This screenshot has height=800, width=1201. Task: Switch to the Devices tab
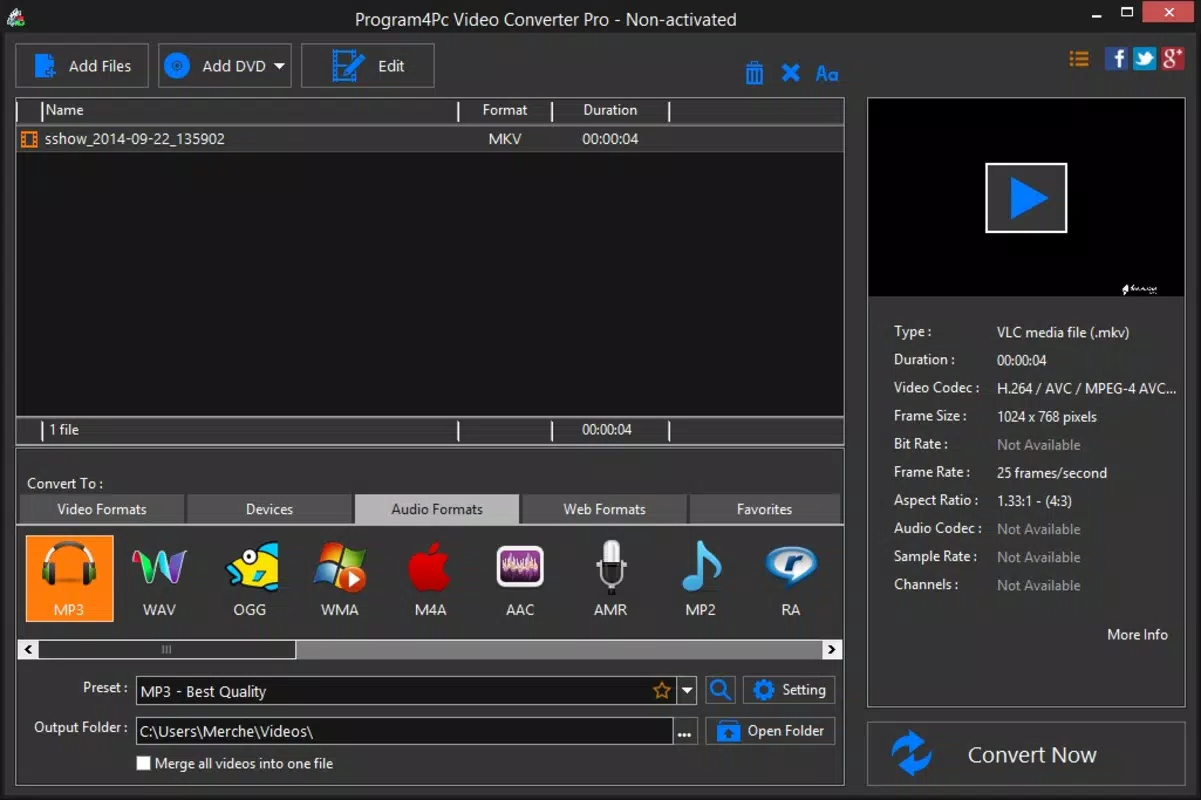tap(270, 509)
